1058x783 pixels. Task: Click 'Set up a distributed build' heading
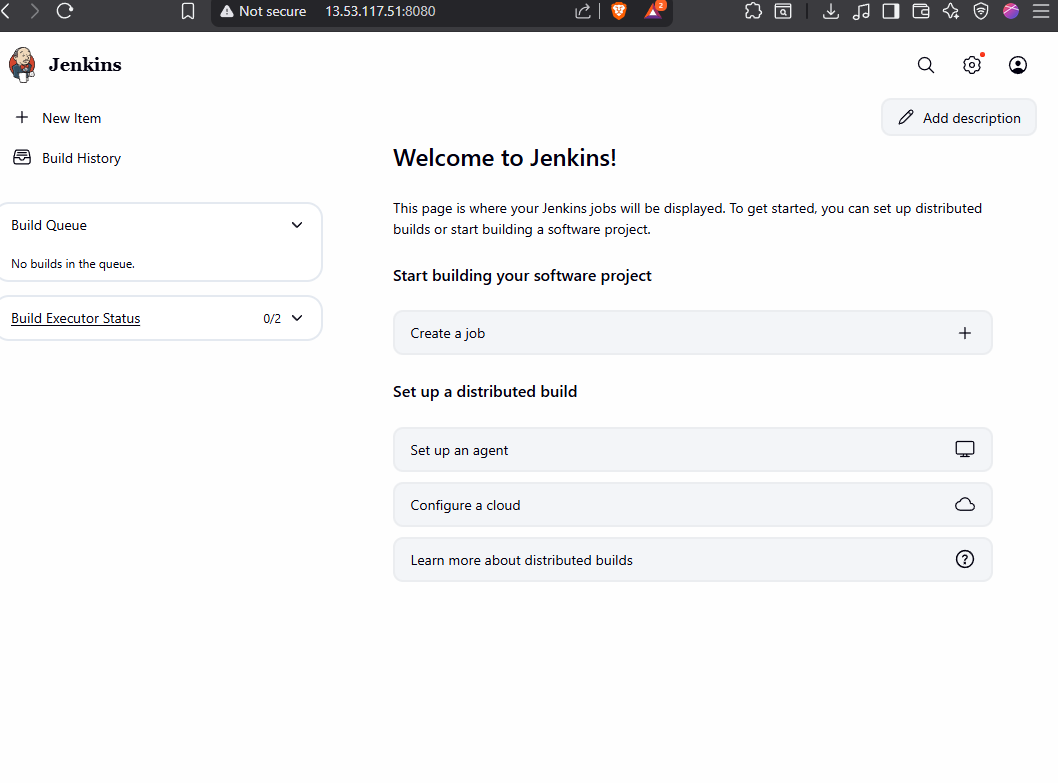click(x=485, y=392)
